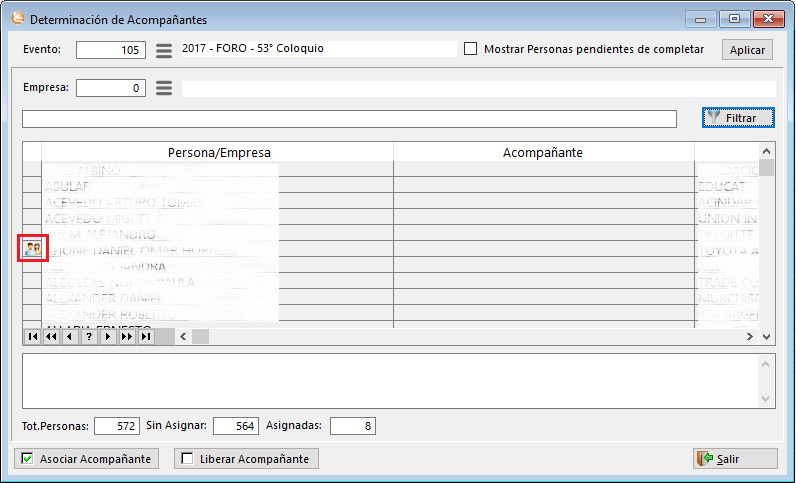
Task: Click the companion icon in the highlighted row
Action: click(32, 249)
